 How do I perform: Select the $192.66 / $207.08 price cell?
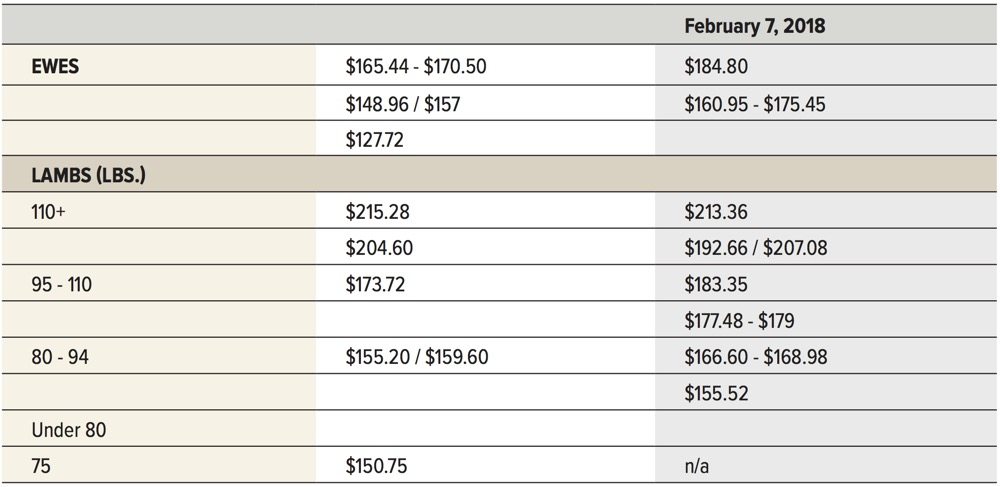(756, 247)
